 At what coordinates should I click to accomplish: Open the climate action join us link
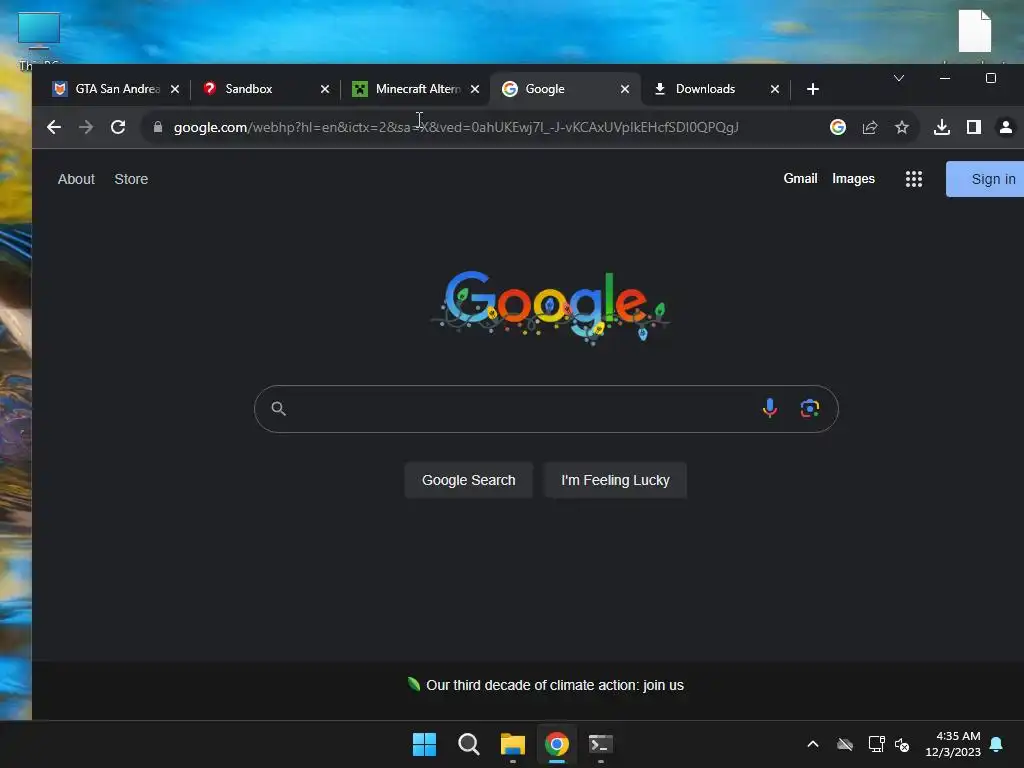(554, 685)
